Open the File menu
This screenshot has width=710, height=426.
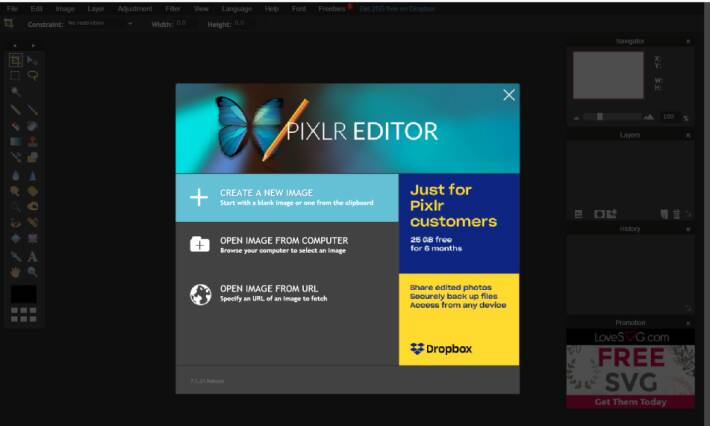coord(12,9)
